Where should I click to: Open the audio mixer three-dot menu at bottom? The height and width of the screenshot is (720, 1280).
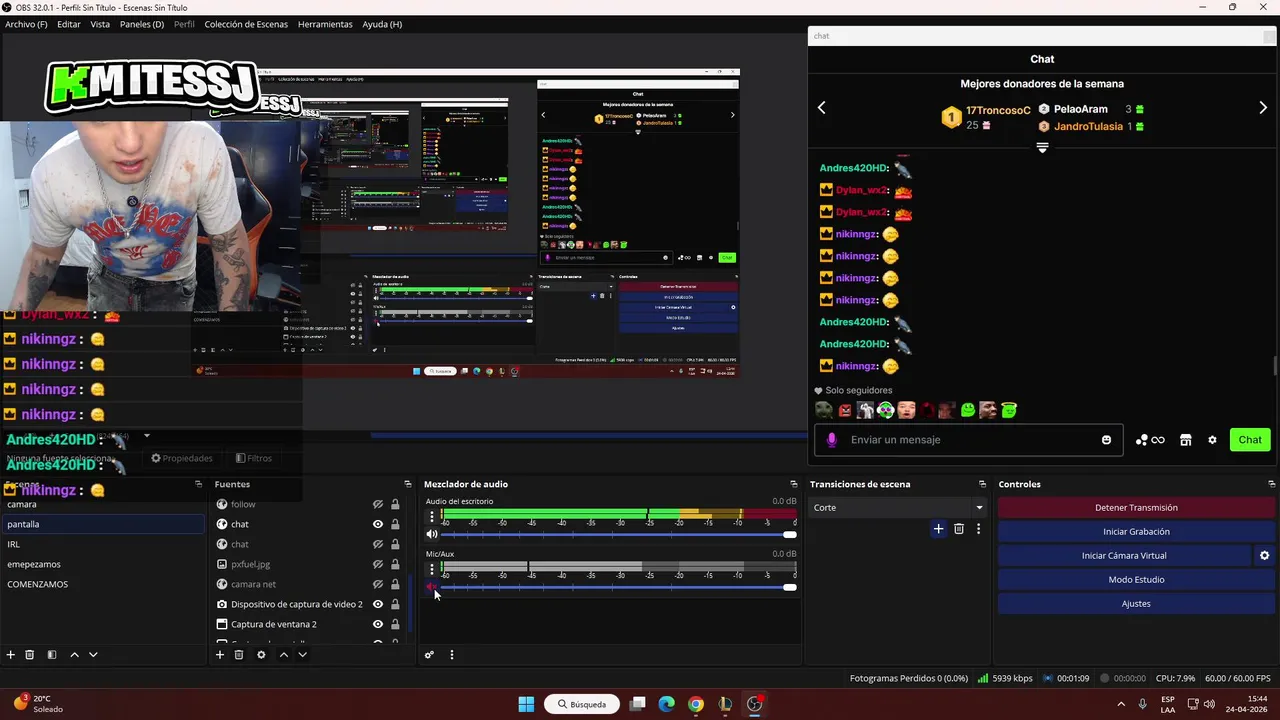coord(451,655)
